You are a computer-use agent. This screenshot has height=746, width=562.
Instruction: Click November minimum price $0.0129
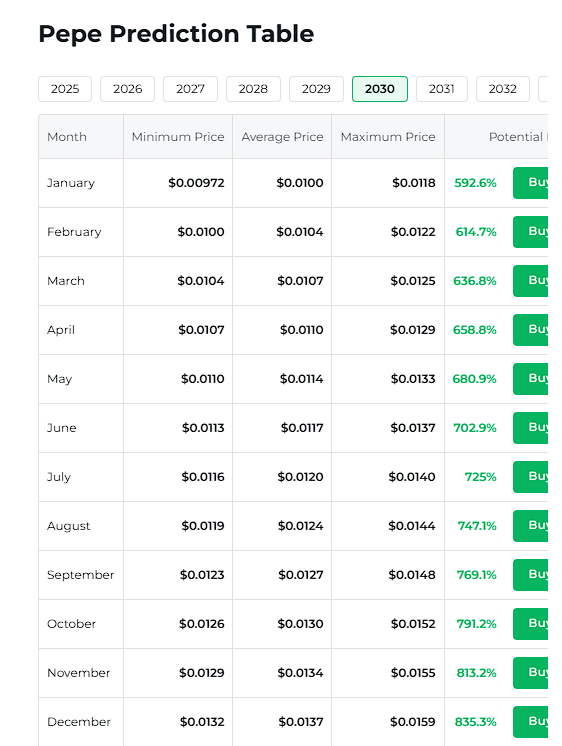point(201,673)
